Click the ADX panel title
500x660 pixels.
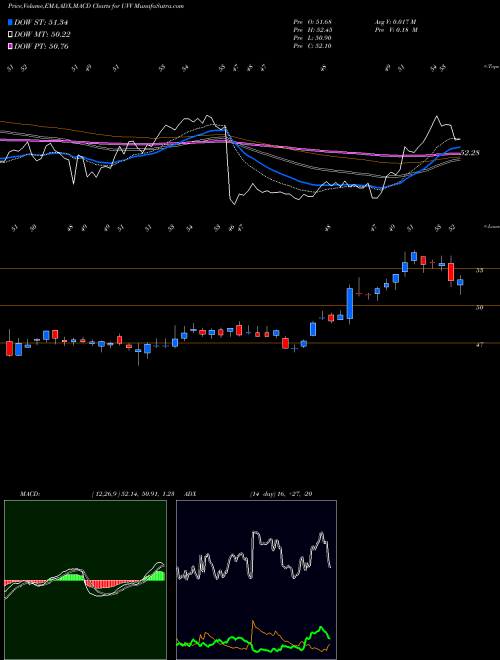click(191, 494)
